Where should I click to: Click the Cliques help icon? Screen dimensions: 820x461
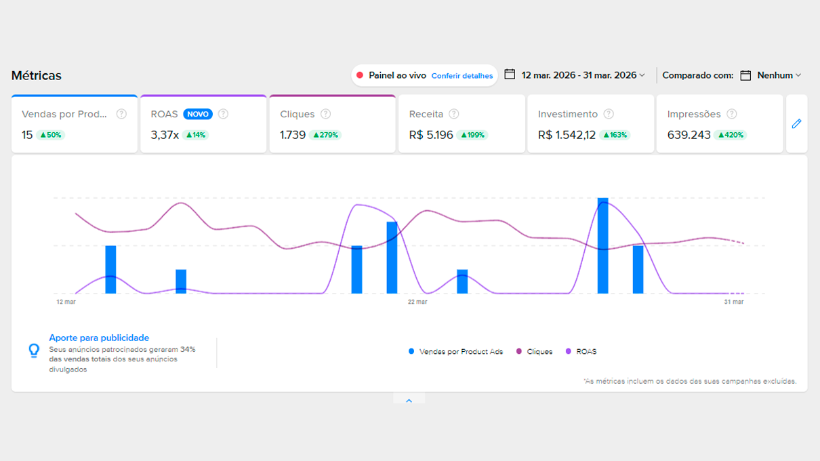click(326, 114)
